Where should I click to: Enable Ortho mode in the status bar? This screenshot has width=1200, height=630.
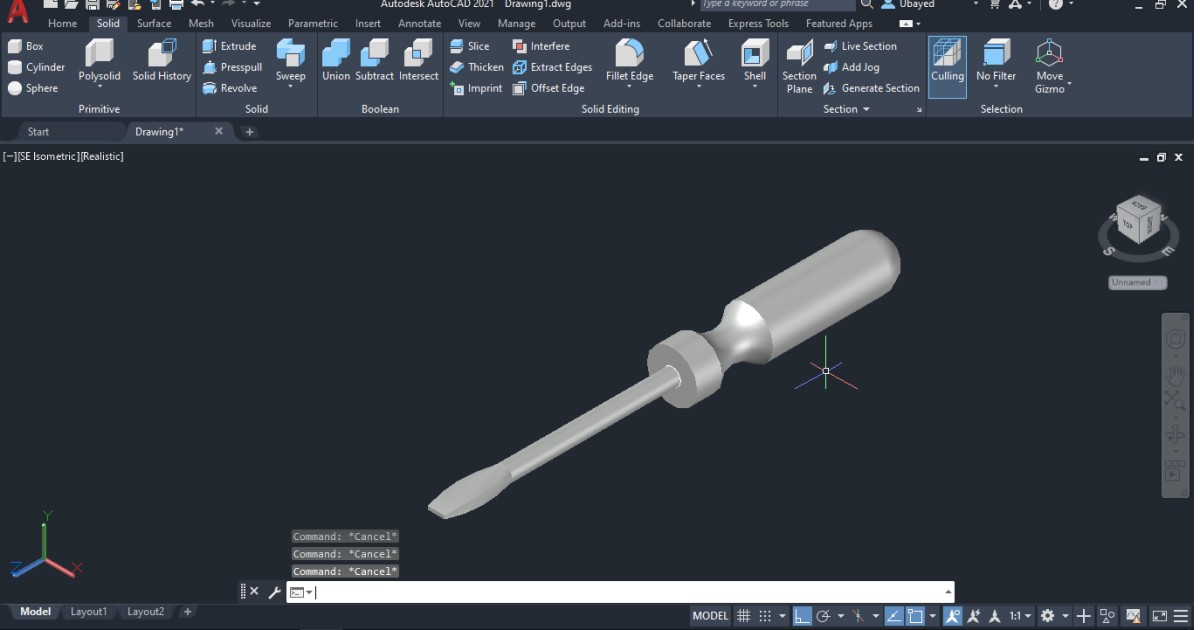[x=800, y=616]
